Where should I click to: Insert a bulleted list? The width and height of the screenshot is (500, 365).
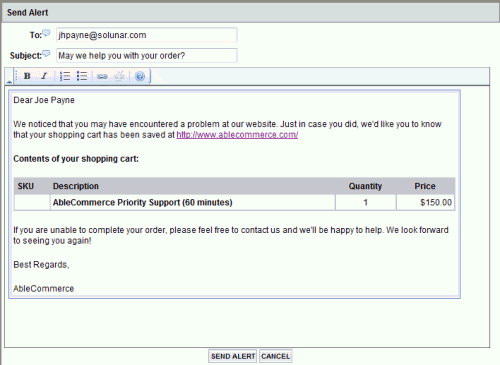[82, 76]
